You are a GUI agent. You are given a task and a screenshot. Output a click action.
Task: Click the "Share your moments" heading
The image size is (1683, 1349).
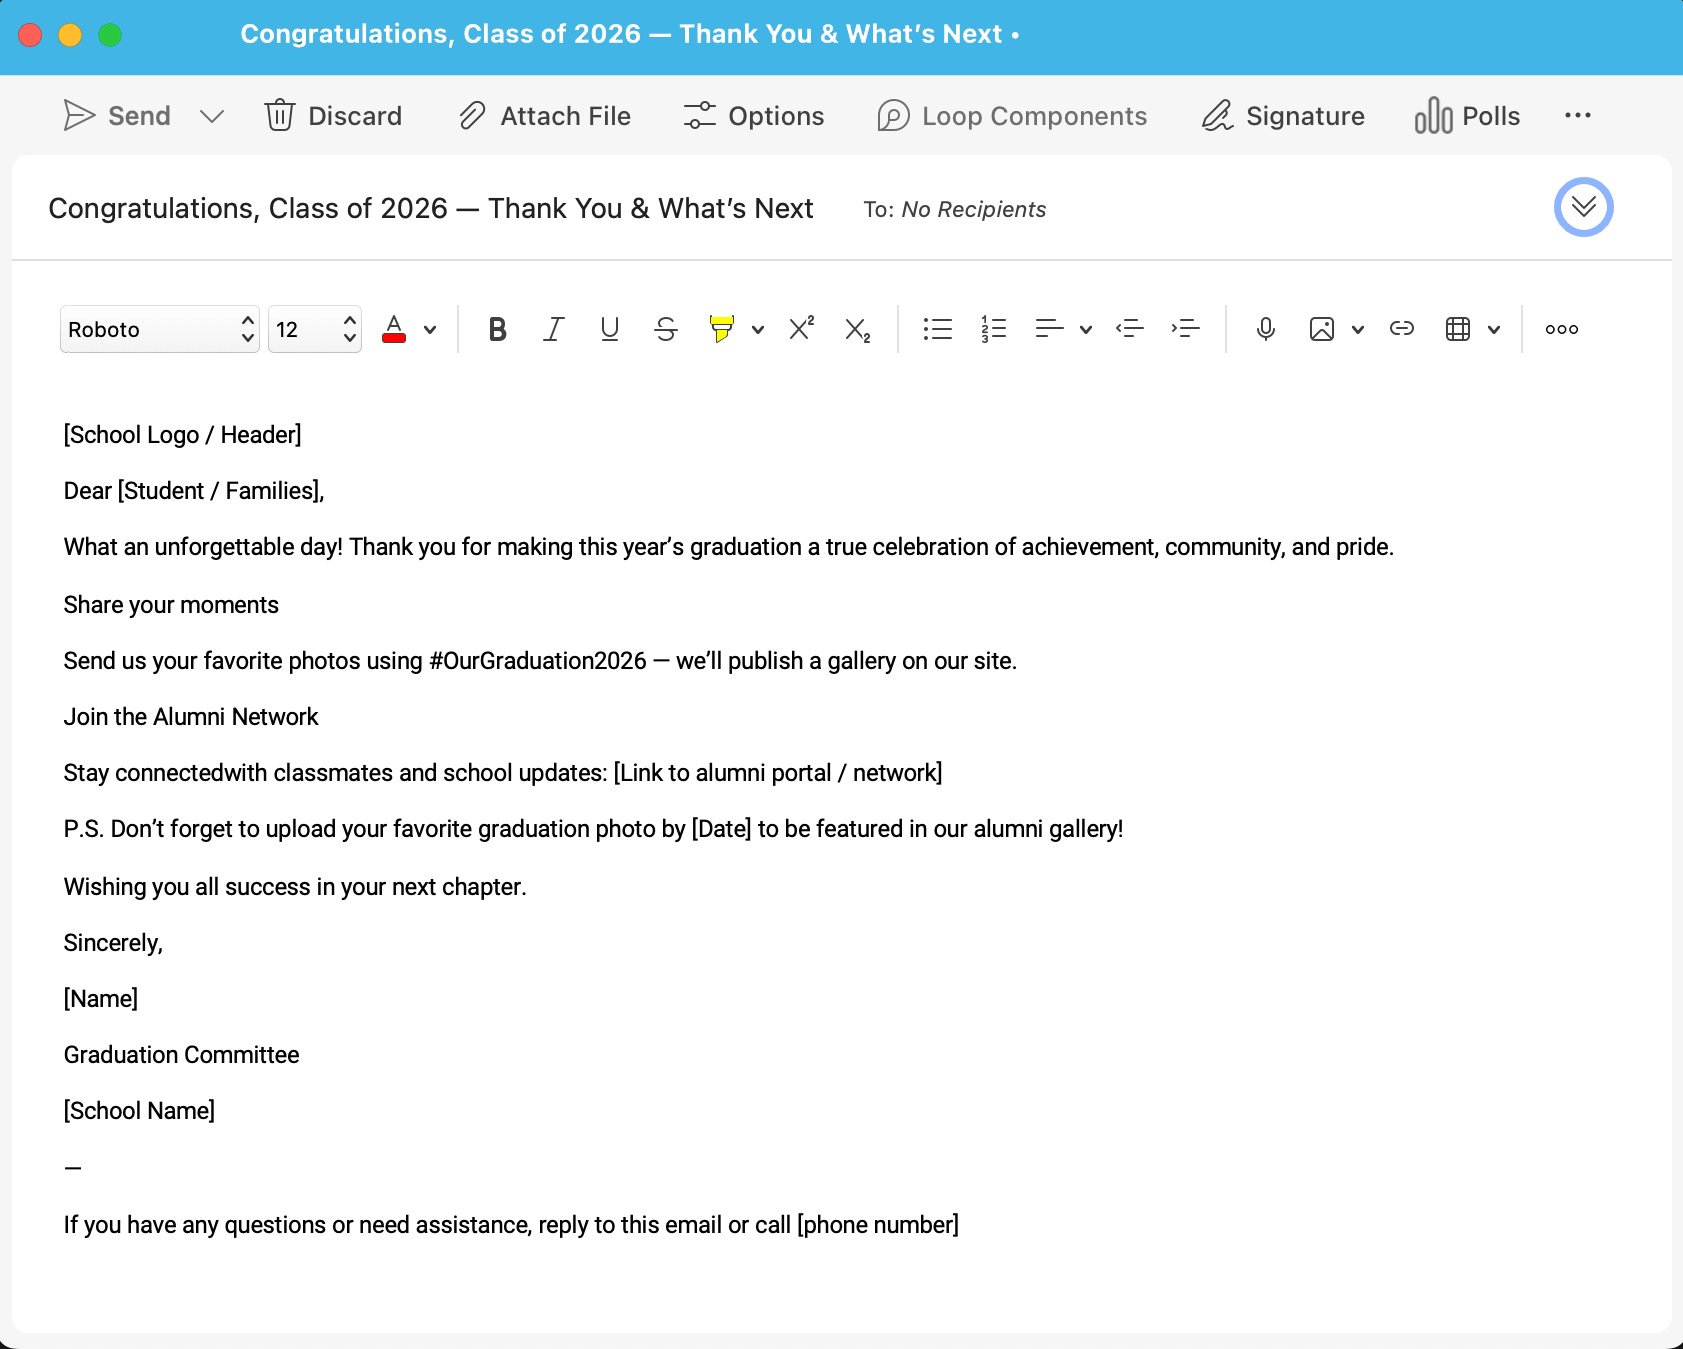[171, 605]
